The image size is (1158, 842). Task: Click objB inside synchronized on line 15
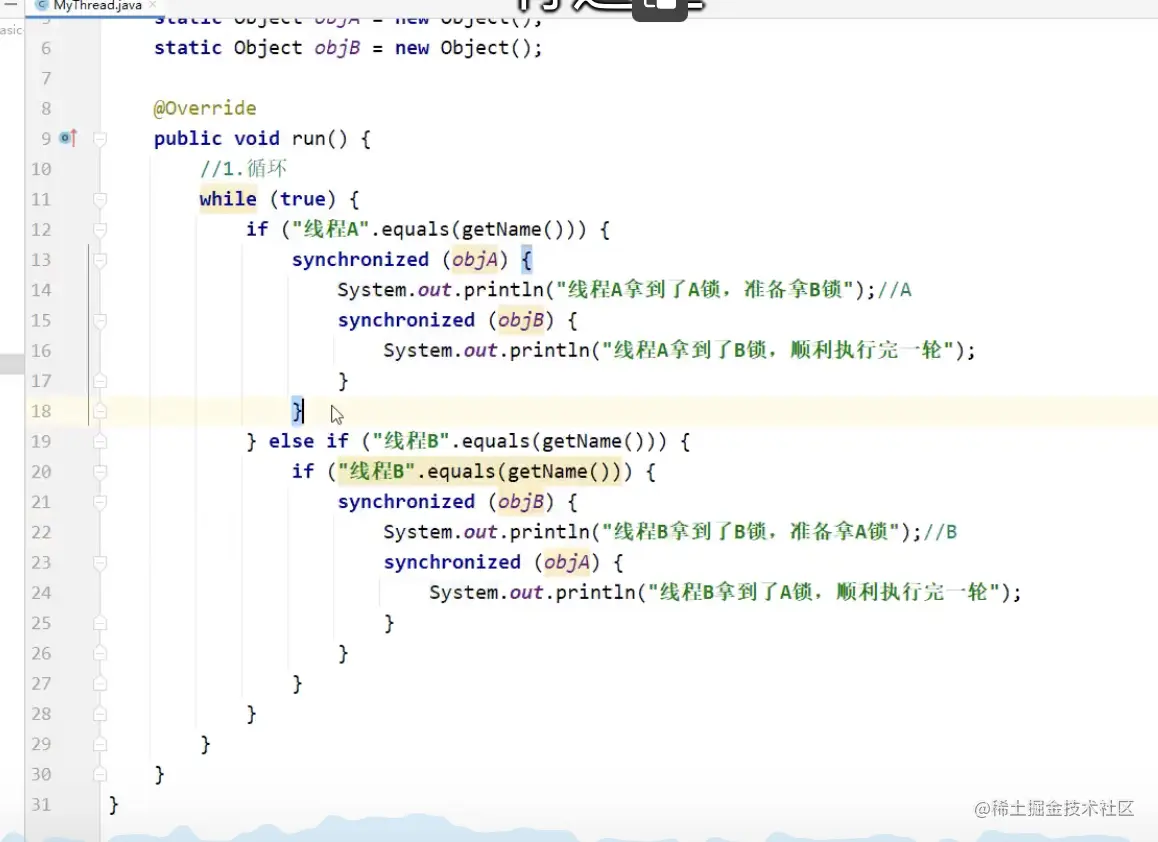pos(521,321)
